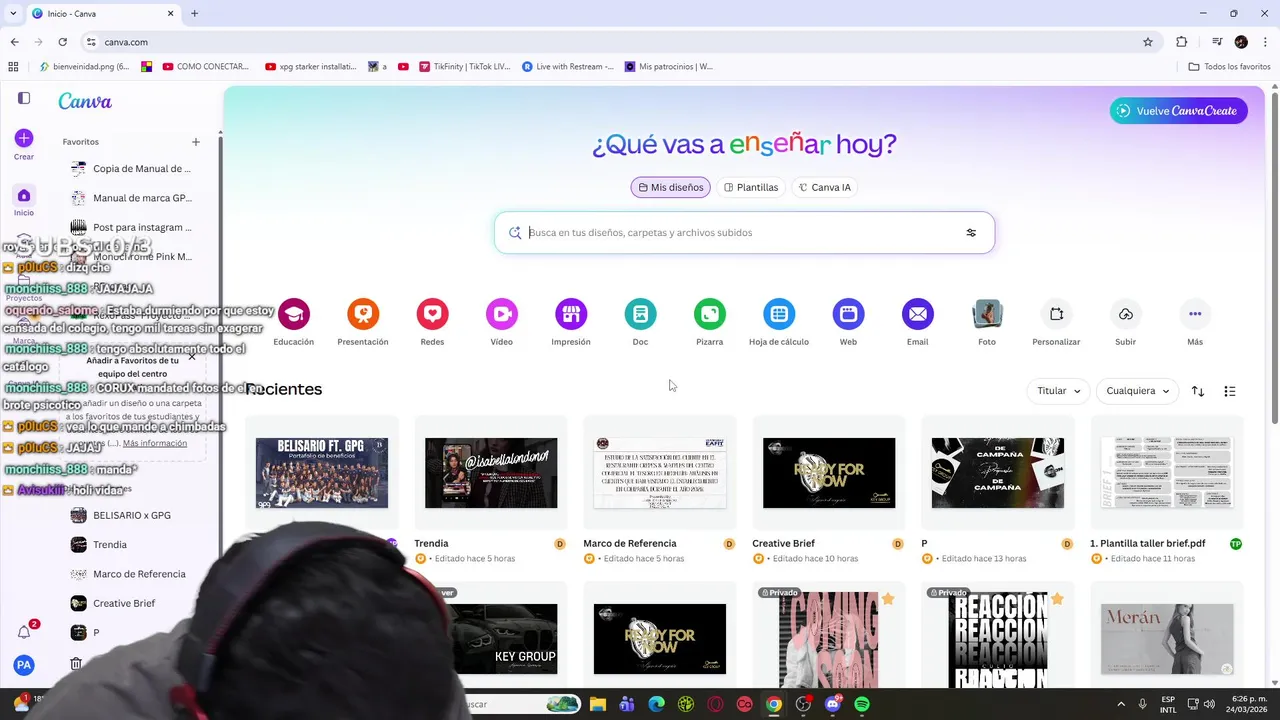Select the Video category icon
This screenshot has height=720, width=1280.
coord(502,314)
